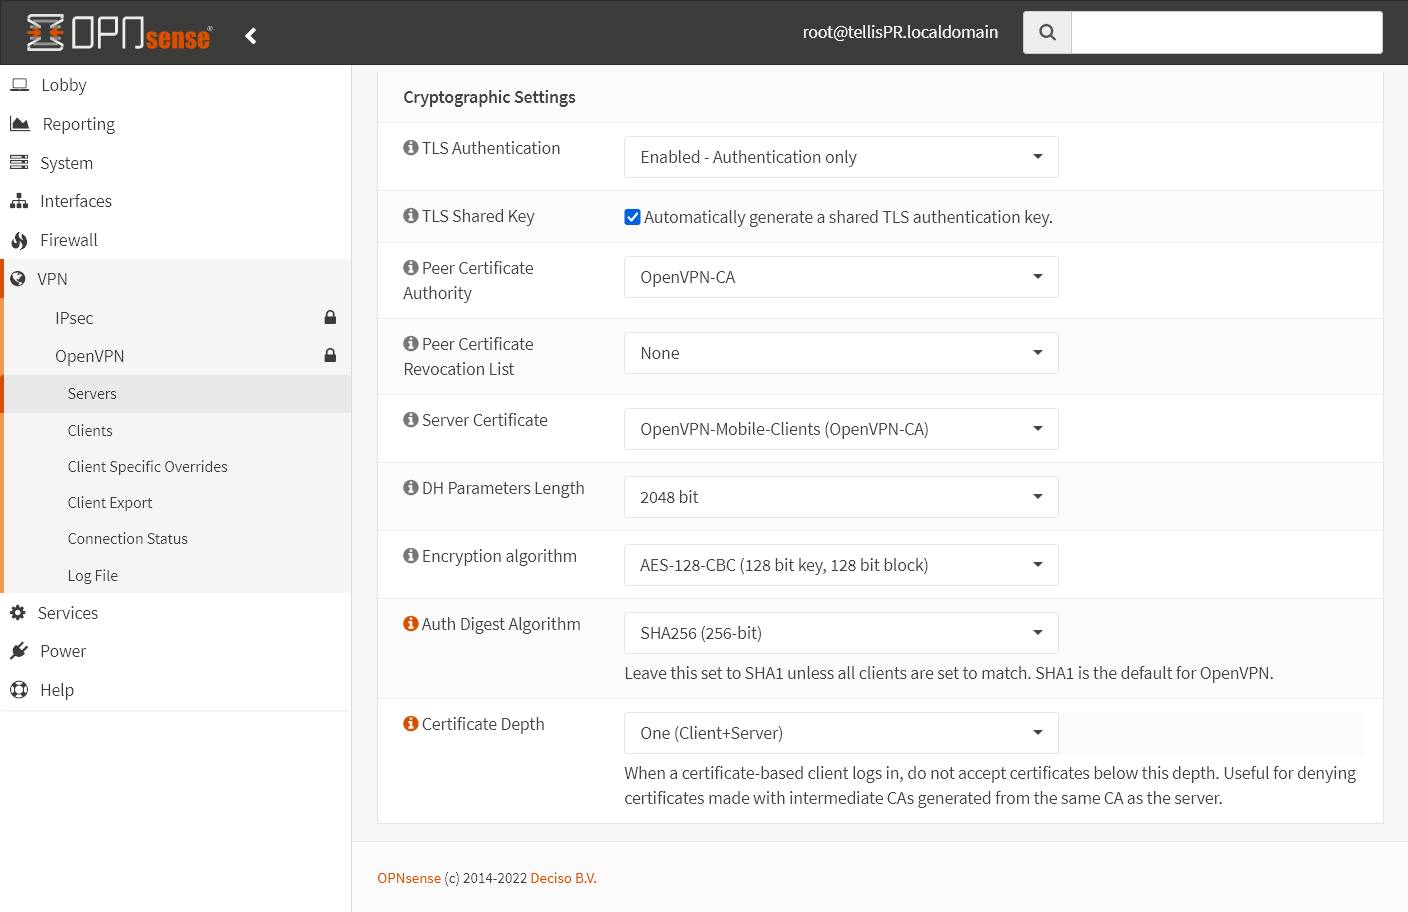Image resolution: width=1408 pixels, height=912 pixels.
Task: Click inside the search input field
Action: tap(1225, 31)
